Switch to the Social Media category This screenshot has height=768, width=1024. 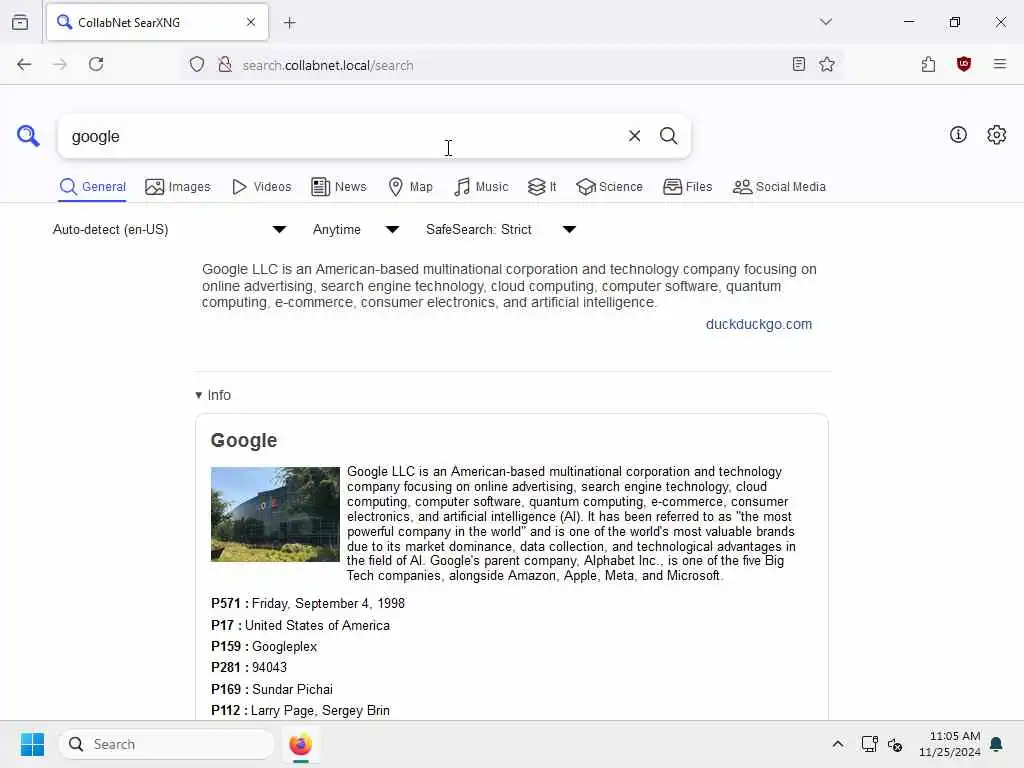coord(779,187)
